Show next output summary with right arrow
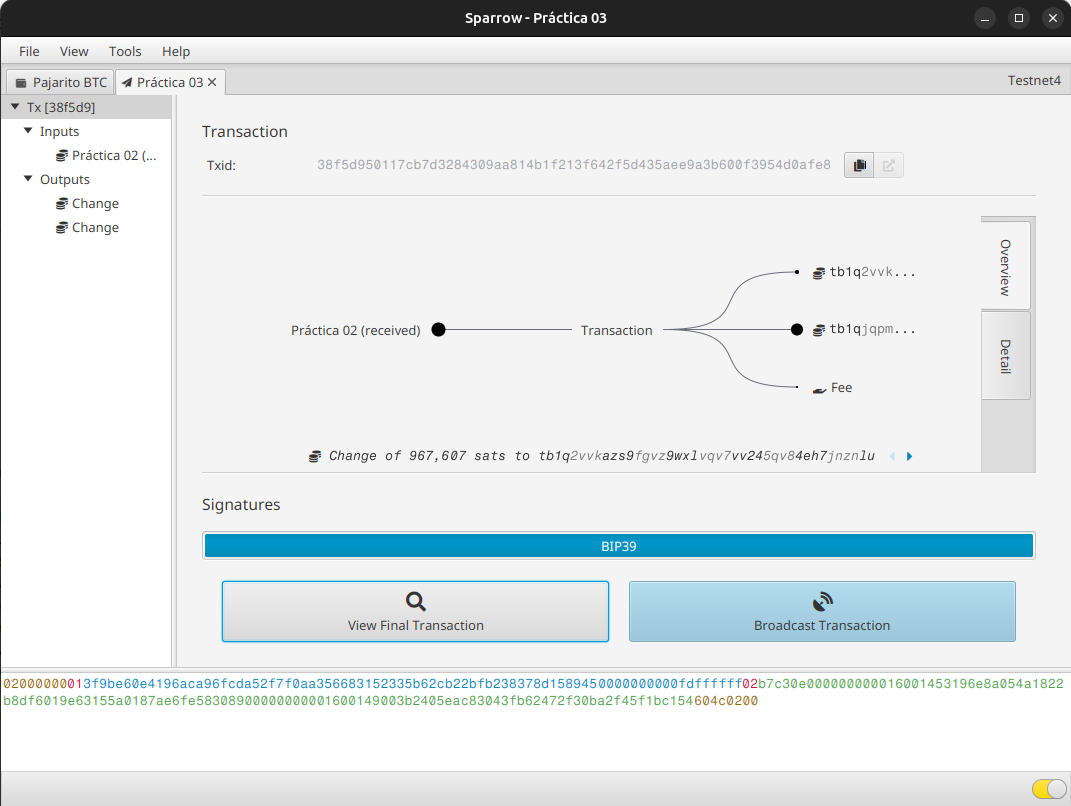 click(x=909, y=456)
